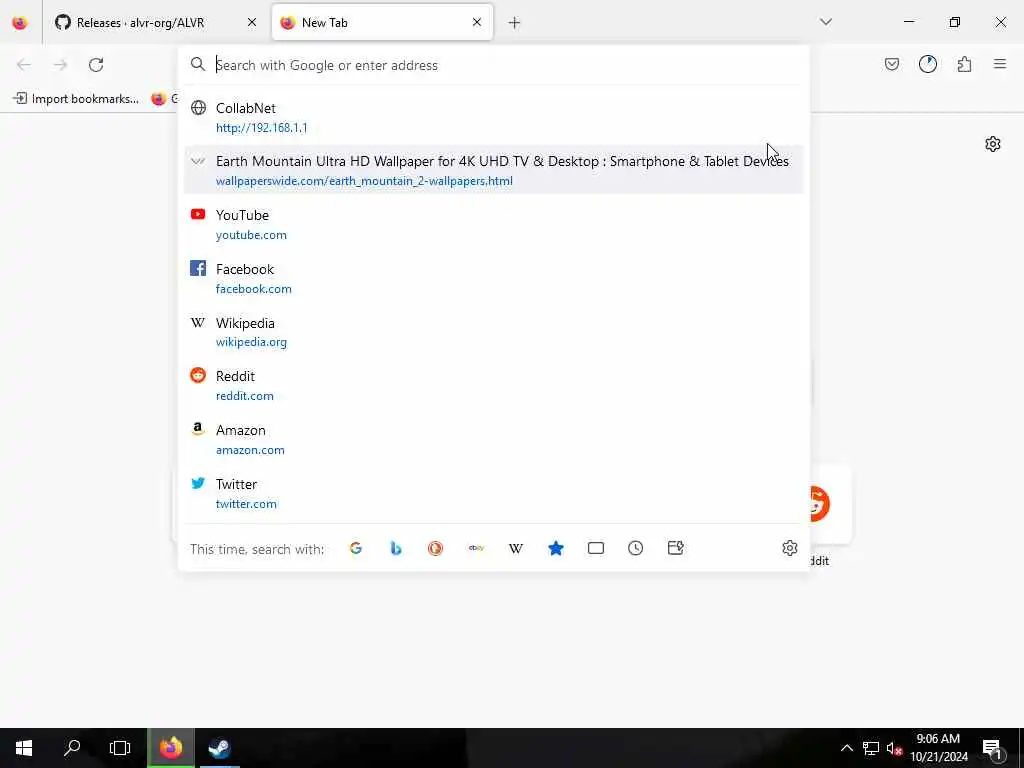Screen dimensions: 1024x768
Task: Switch to the Releases alvr-org/ALVR tab
Action: pyautogui.click(x=155, y=23)
